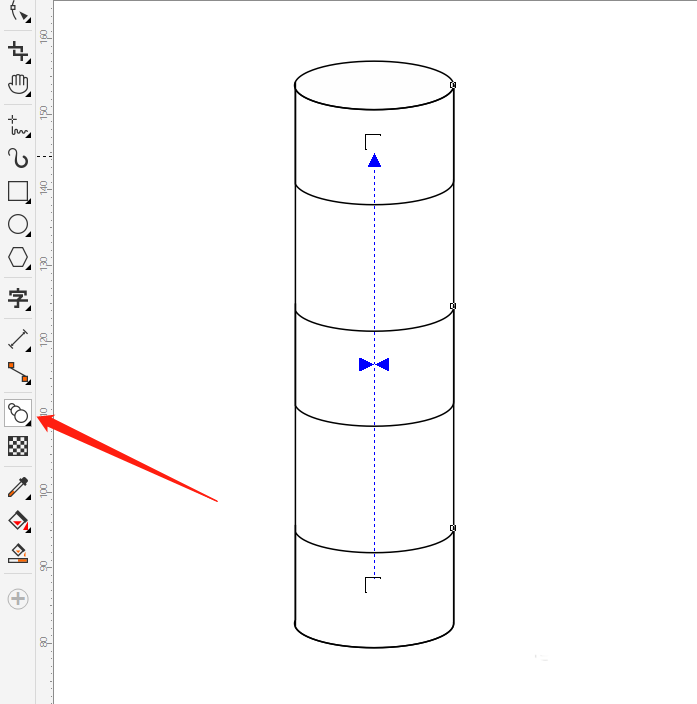Select the Parallel Dimension tool
This screenshot has width=697, height=704.
pos(18,339)
